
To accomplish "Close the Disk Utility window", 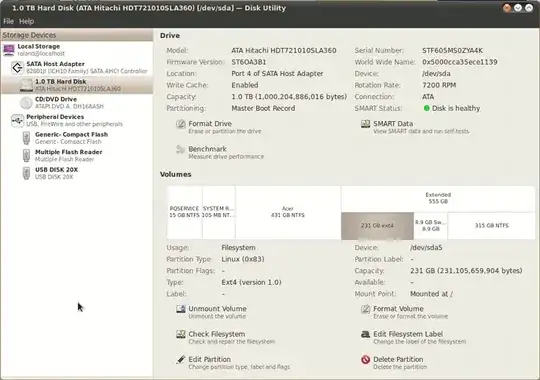I will point(507,8).
